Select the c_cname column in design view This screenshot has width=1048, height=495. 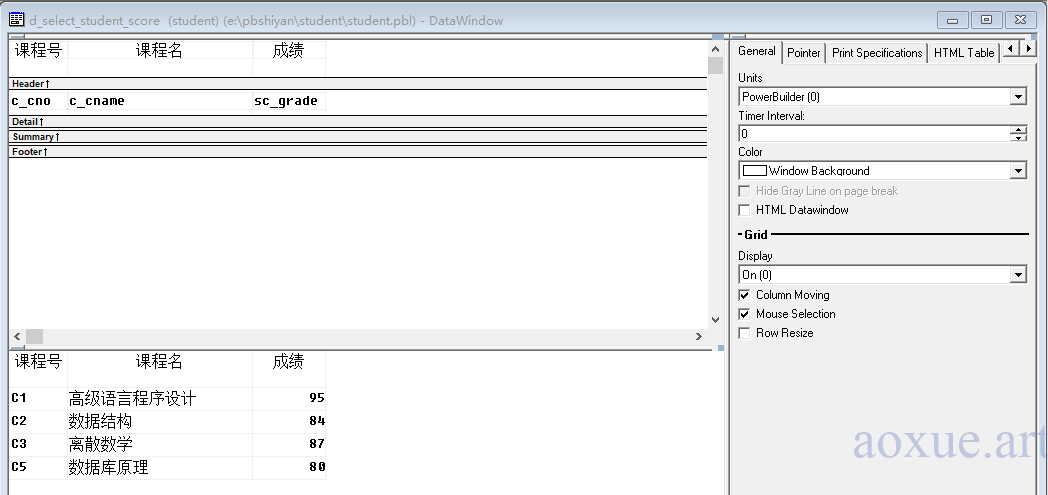[160, 101]
